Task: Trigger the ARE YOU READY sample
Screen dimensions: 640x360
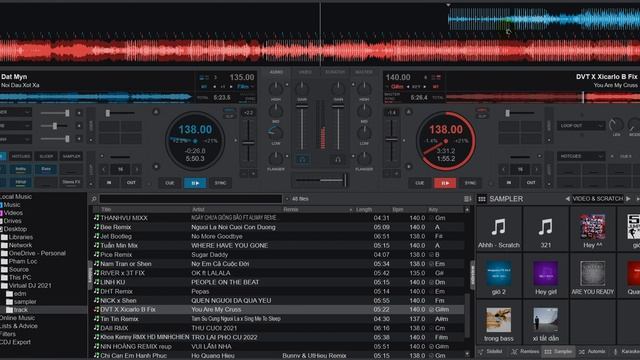Action: [593, 276]
